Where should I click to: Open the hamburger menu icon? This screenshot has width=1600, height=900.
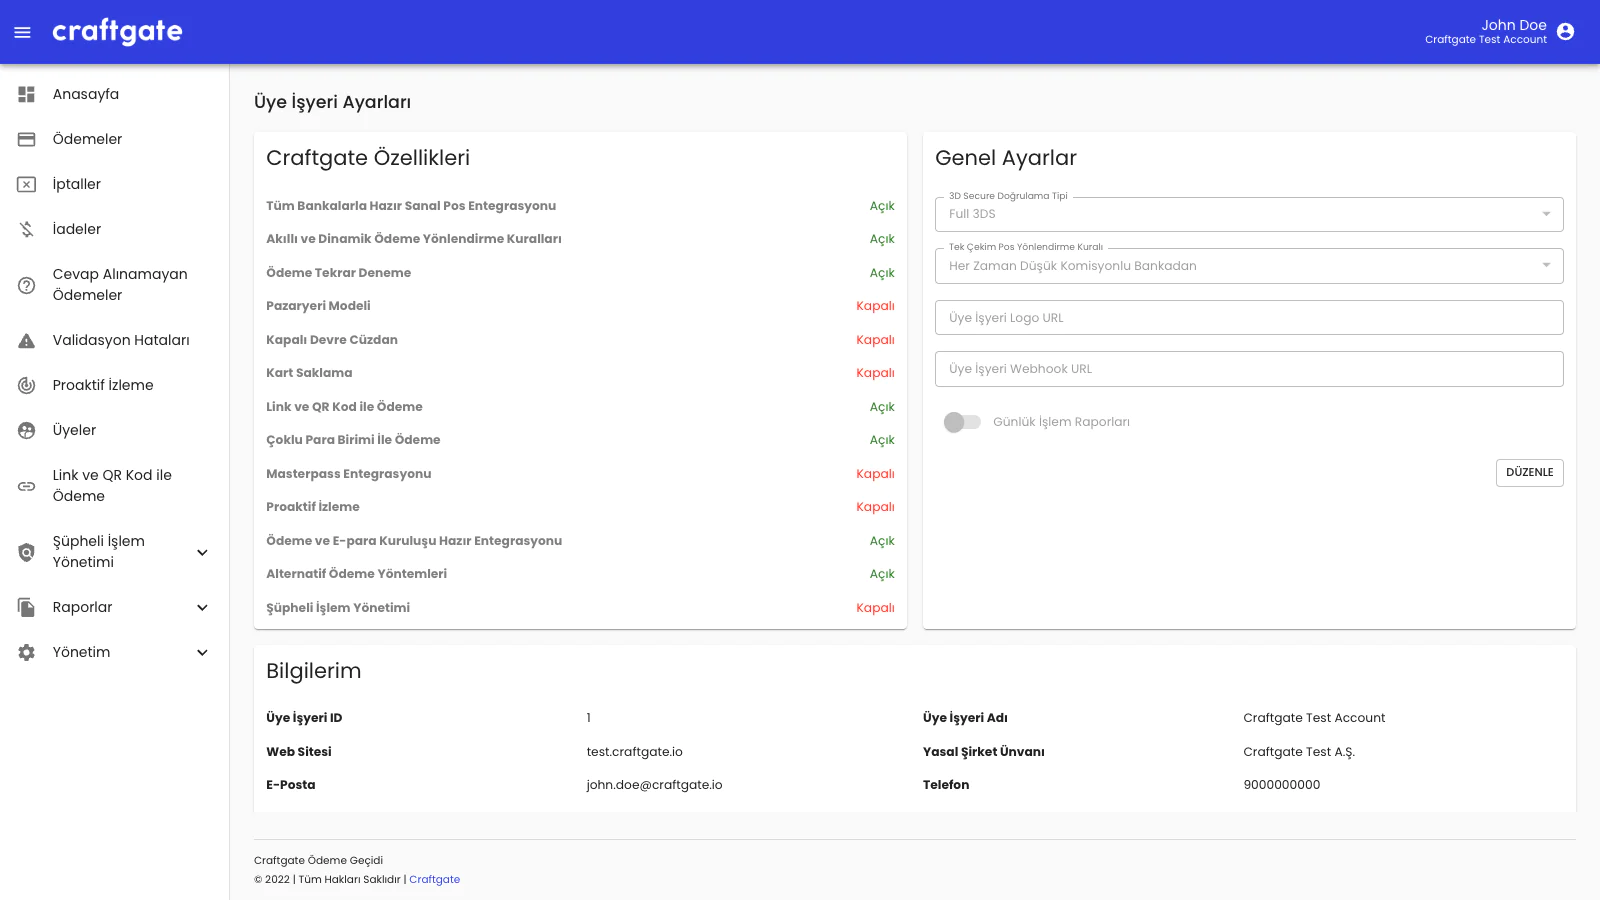coord(22,32)
